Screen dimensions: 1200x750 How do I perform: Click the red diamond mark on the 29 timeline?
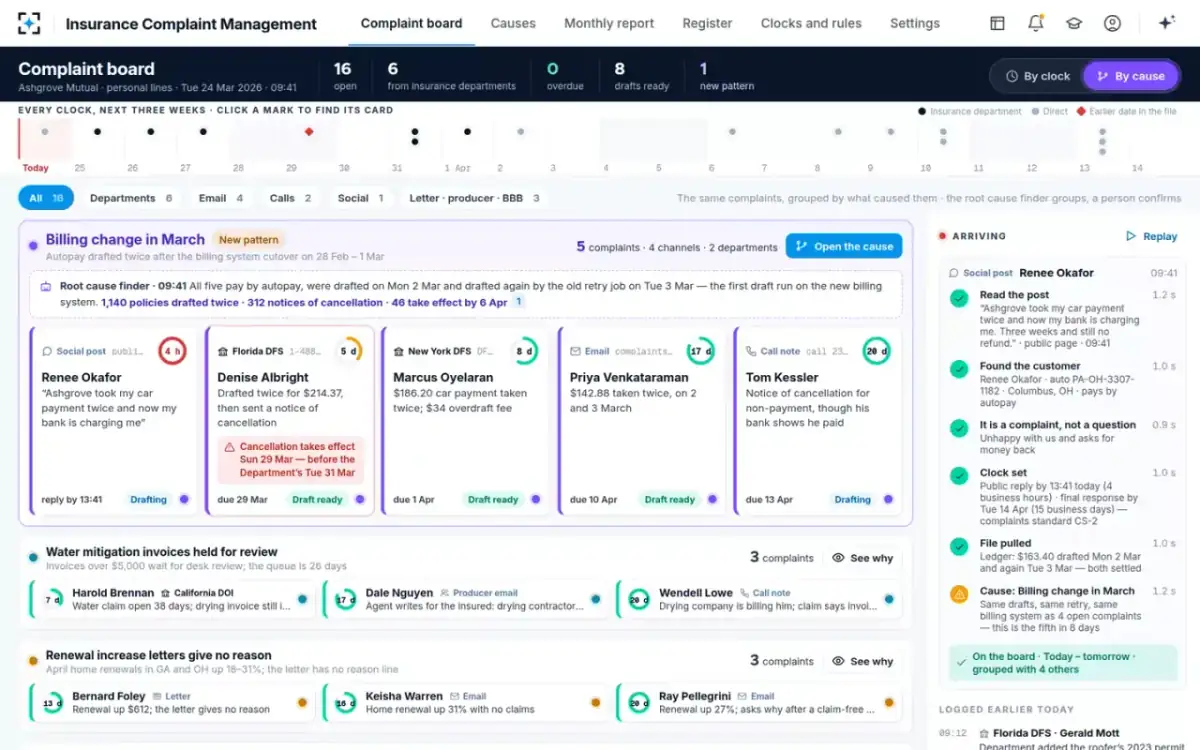[x=309, y=131]
